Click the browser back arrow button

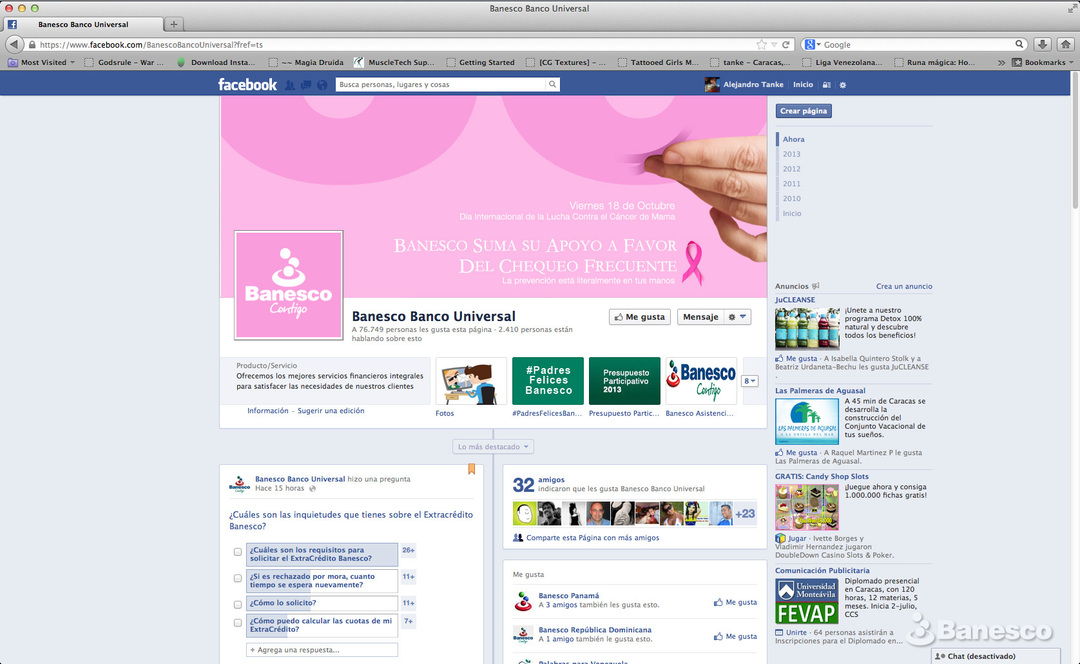tap(14, 45)
